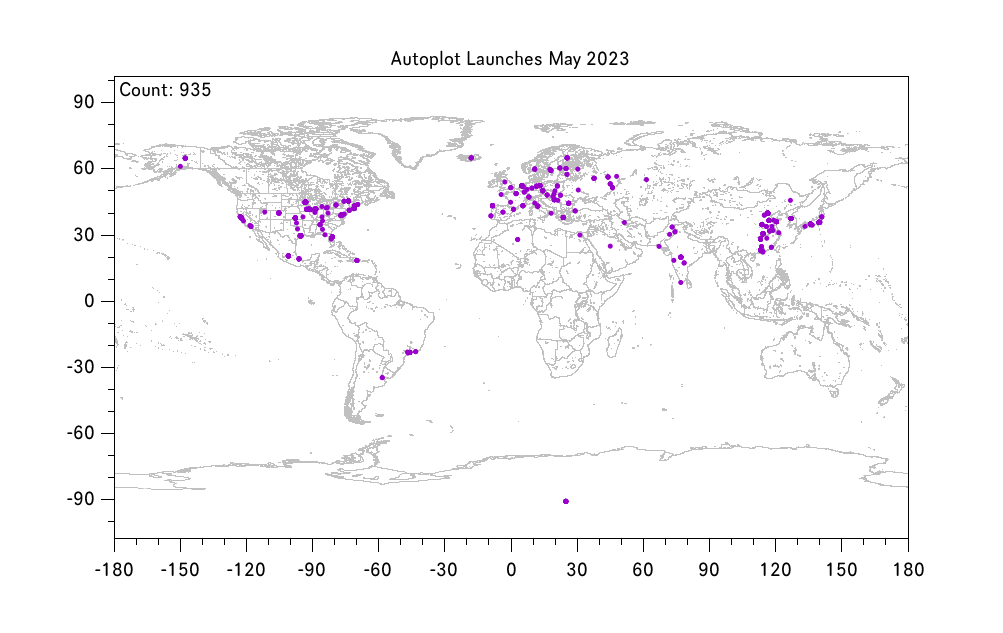Click the plot title "Autoplot Launches May 2023"

tap(510, 59)
